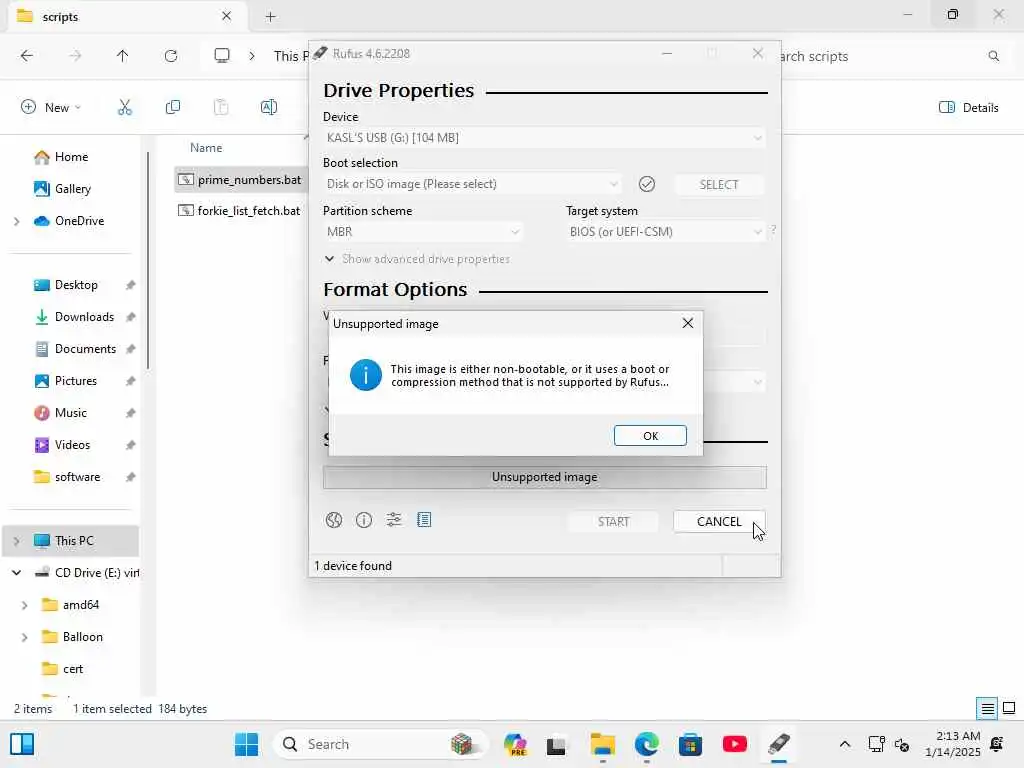This screenshot has height=768, width=1024.
Task: Expand Show advanced drive properties
Action: coord(417,259)
